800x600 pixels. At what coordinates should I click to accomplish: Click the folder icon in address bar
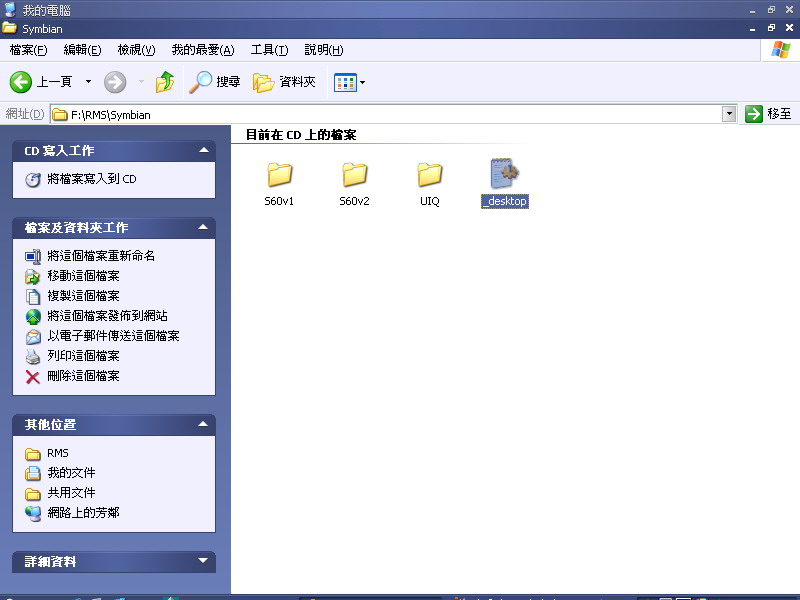point(60,115)
